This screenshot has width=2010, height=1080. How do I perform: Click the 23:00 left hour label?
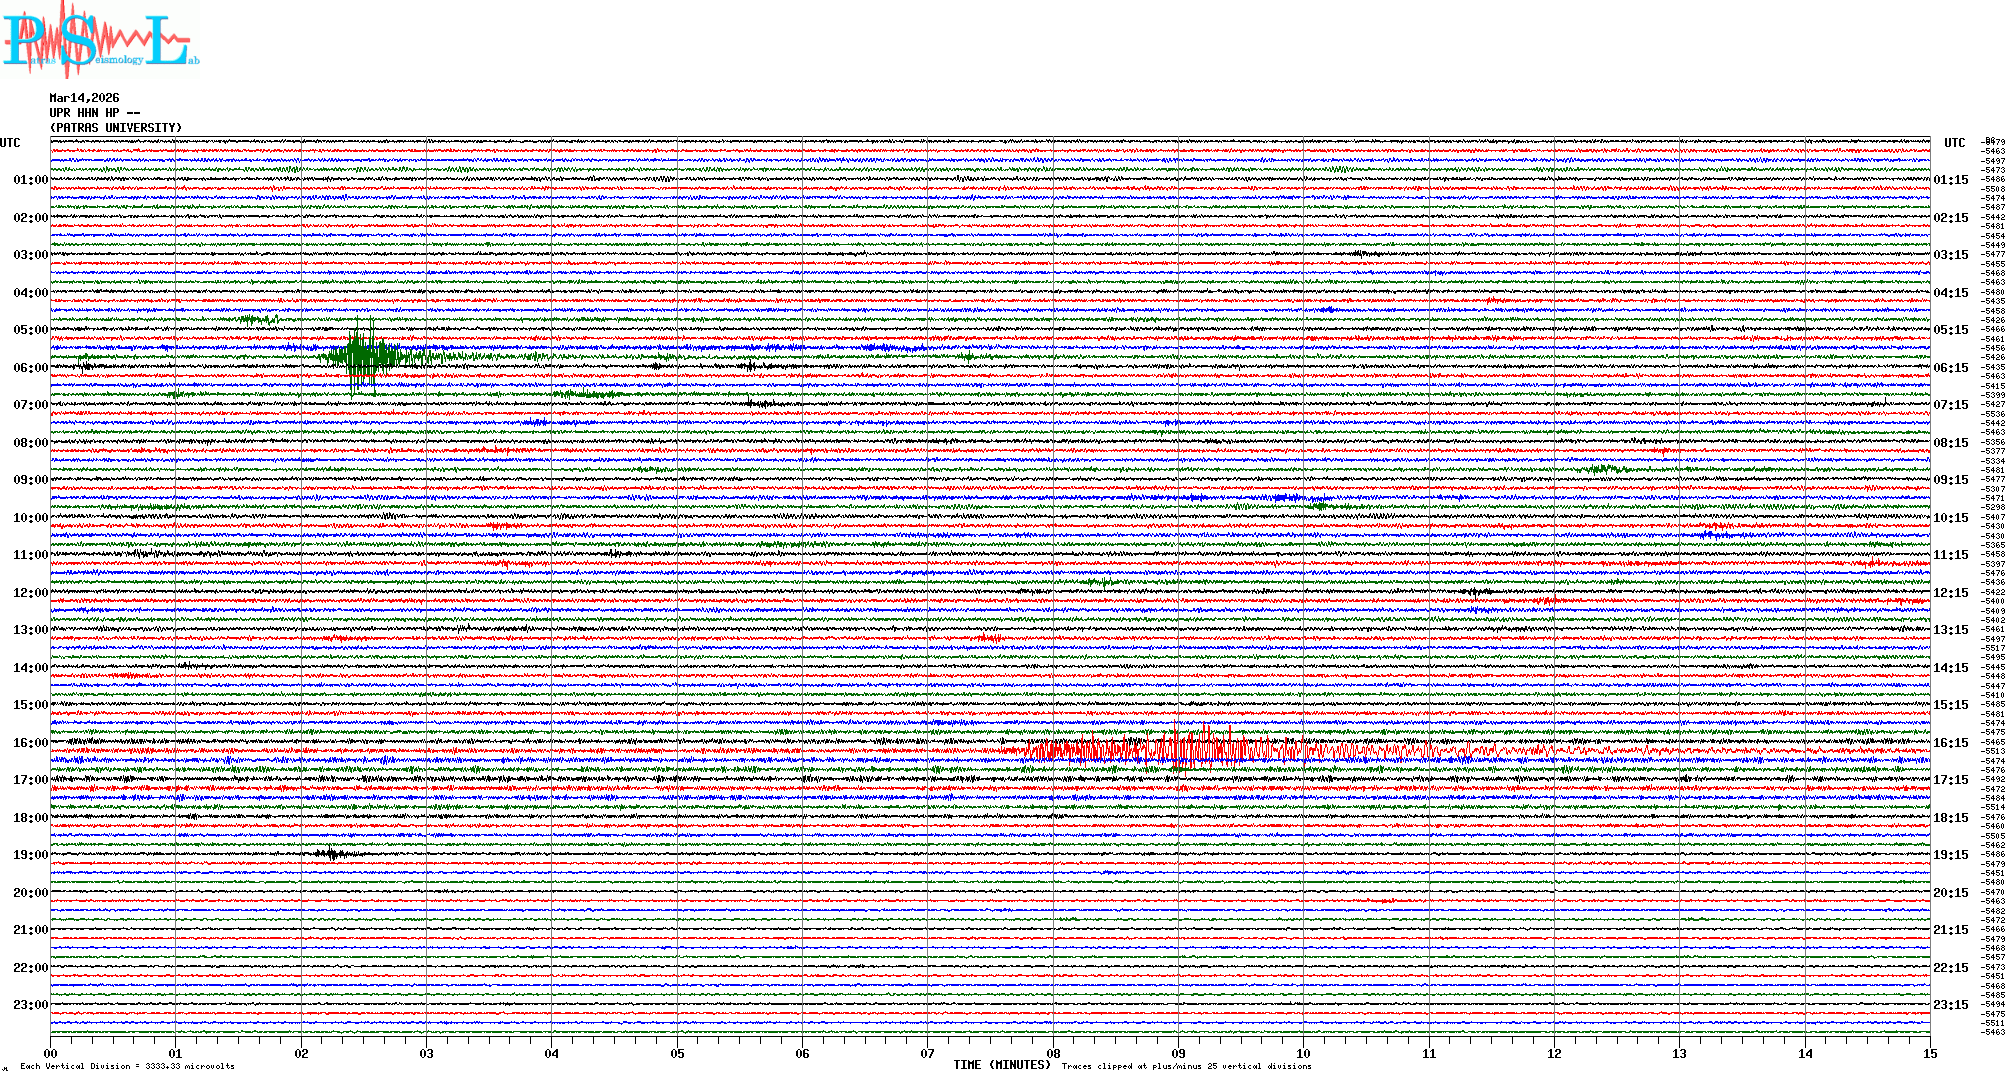tap(30, 1005)
